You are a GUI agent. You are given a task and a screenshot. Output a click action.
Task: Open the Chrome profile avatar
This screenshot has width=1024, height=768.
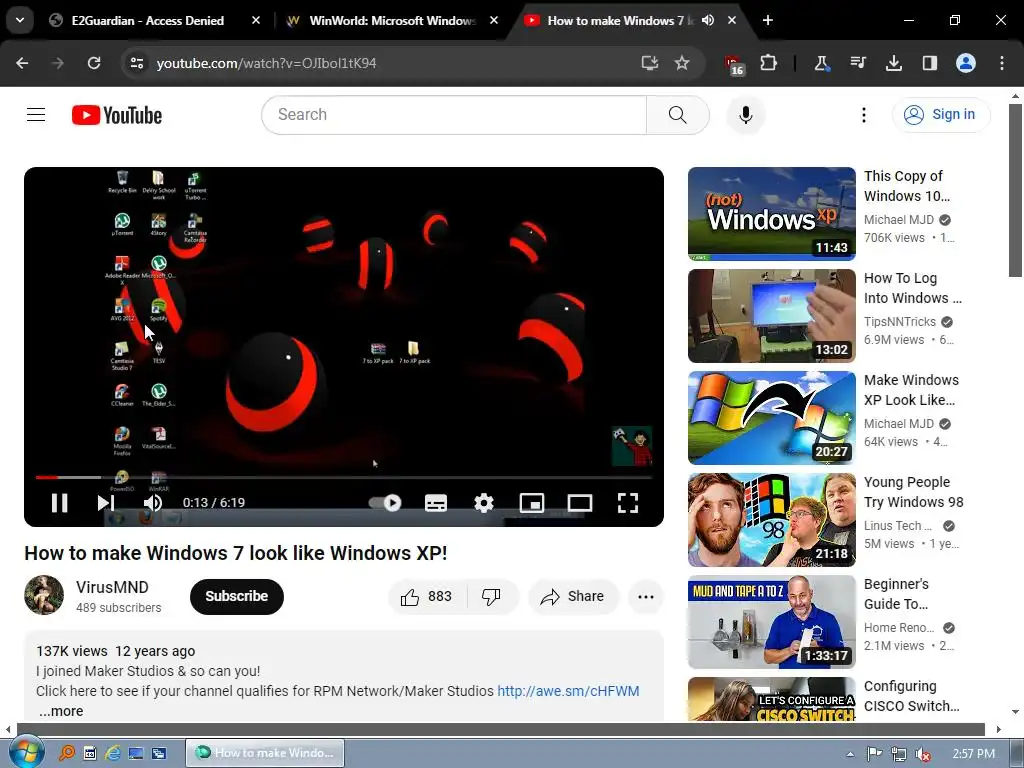point(965,63)
